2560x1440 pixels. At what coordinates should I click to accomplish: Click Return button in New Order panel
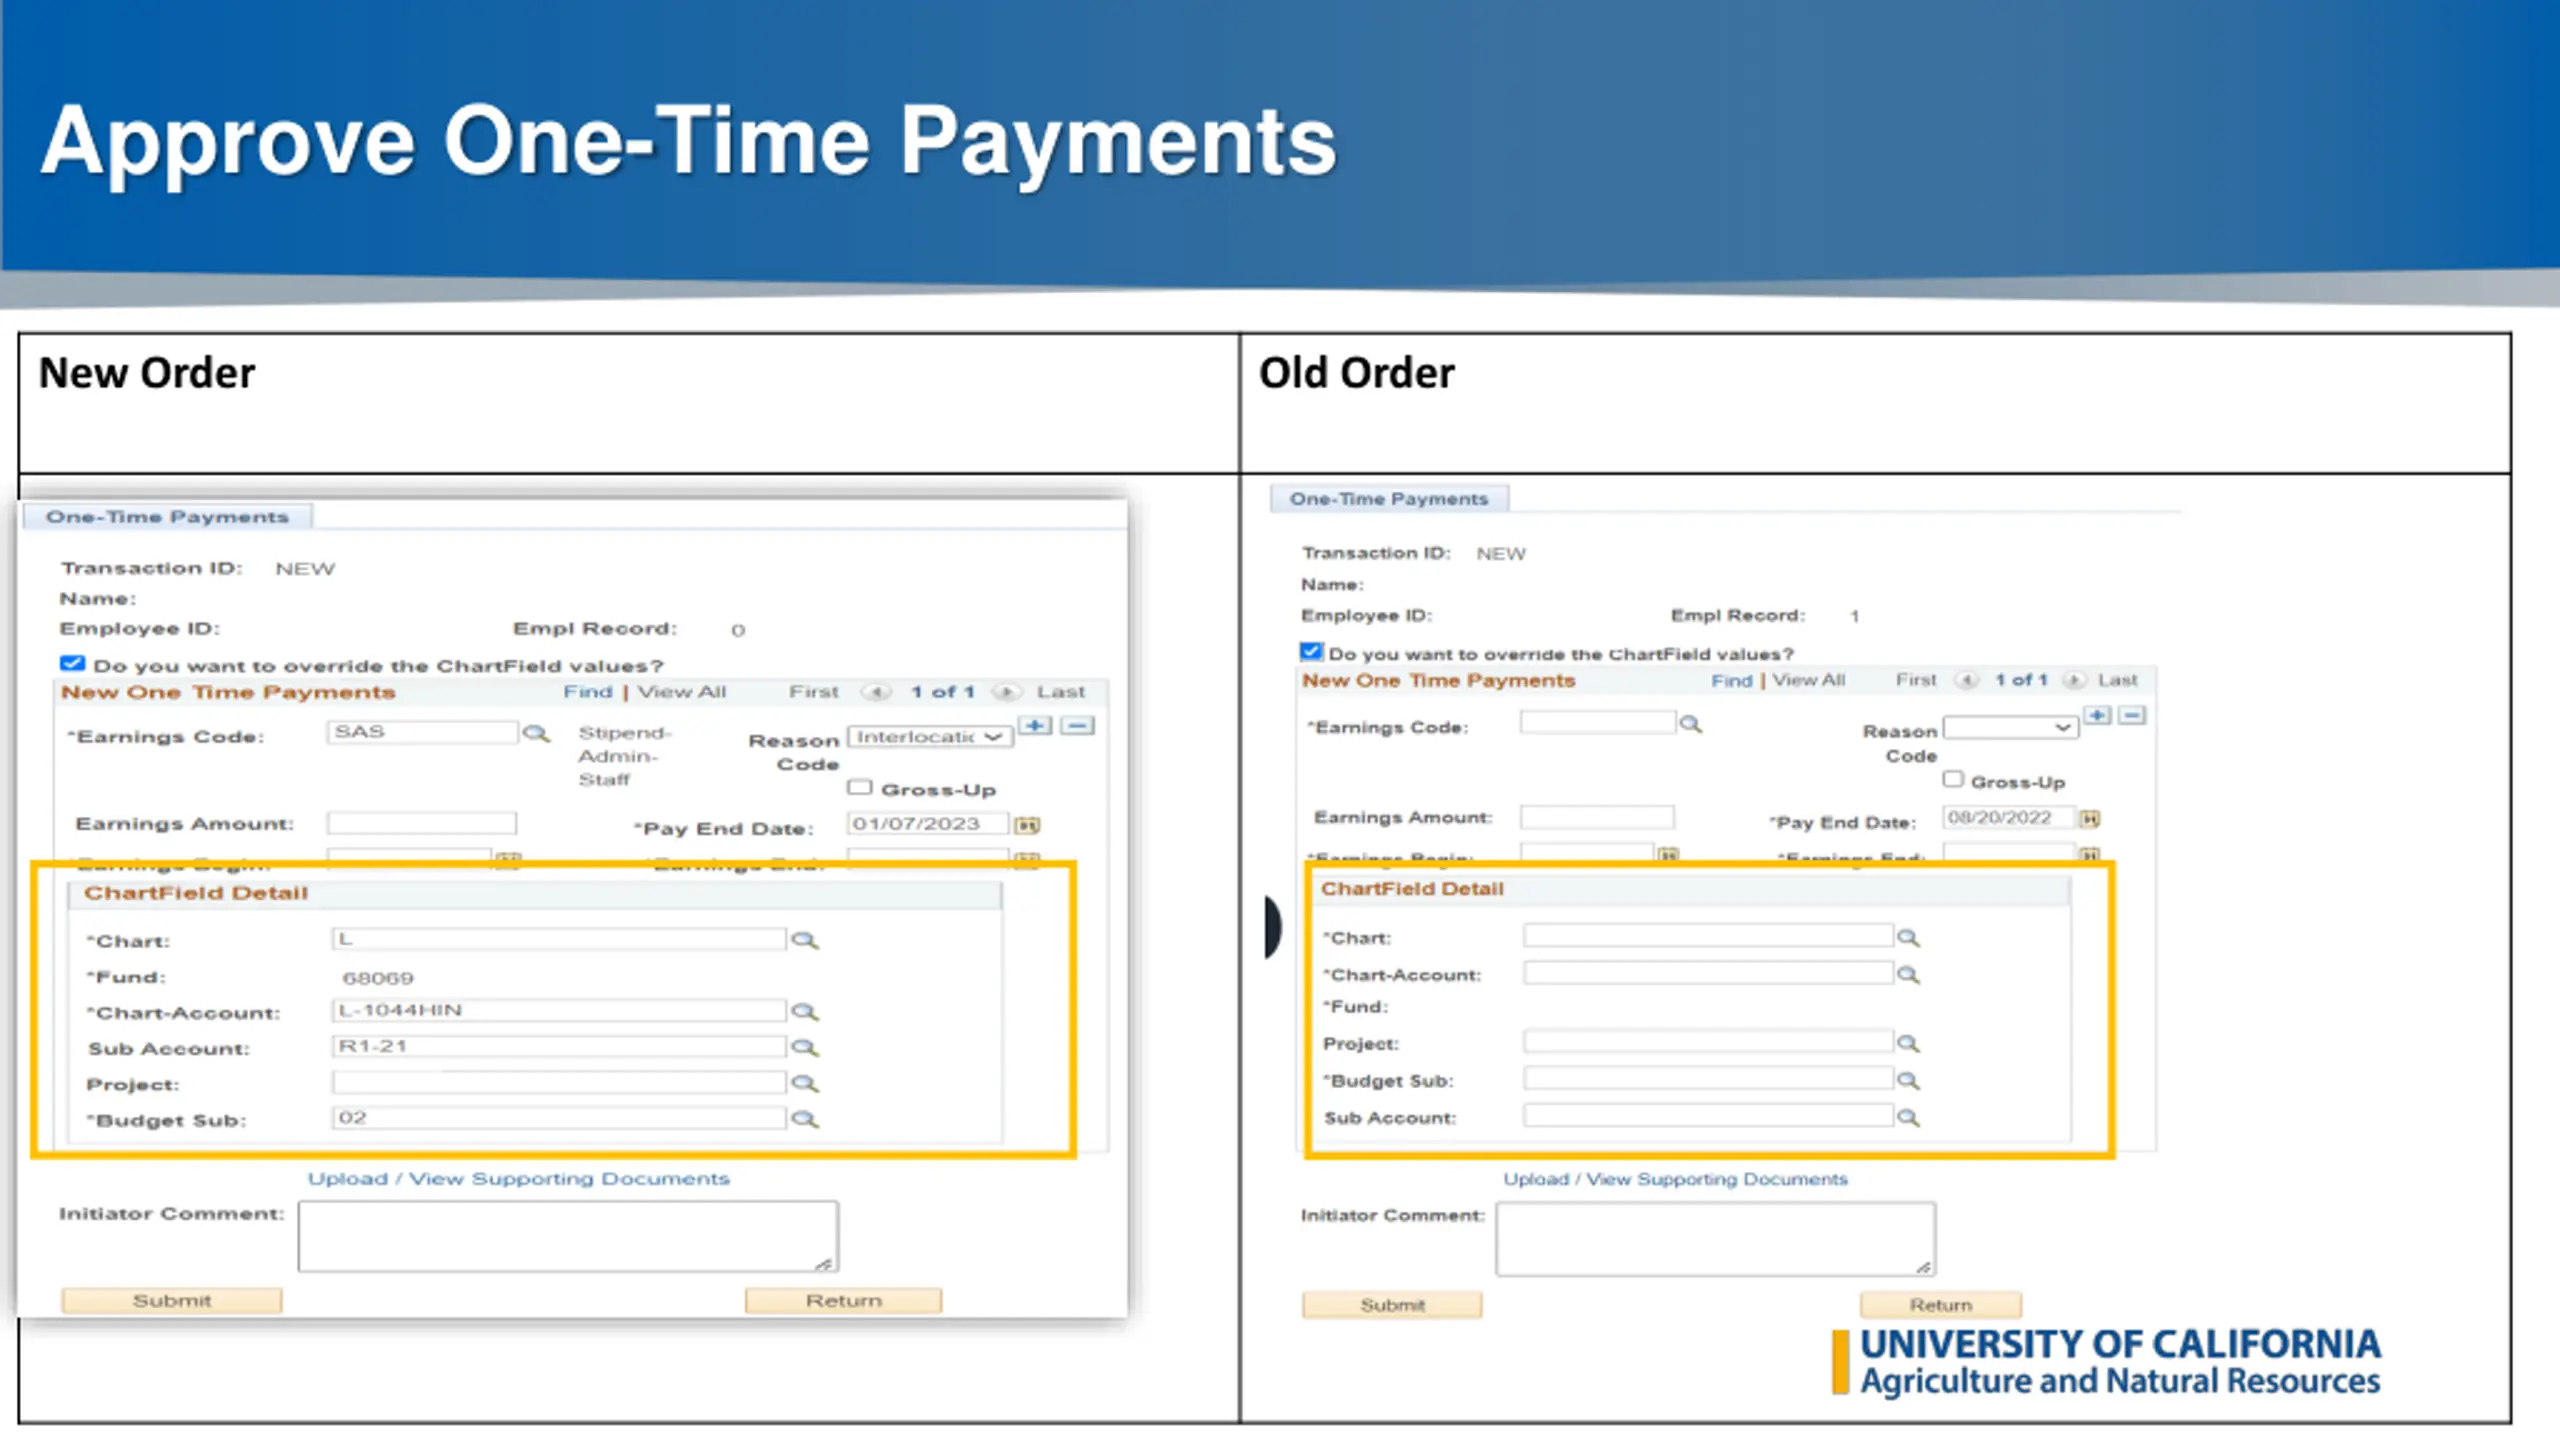(843, 1301)
